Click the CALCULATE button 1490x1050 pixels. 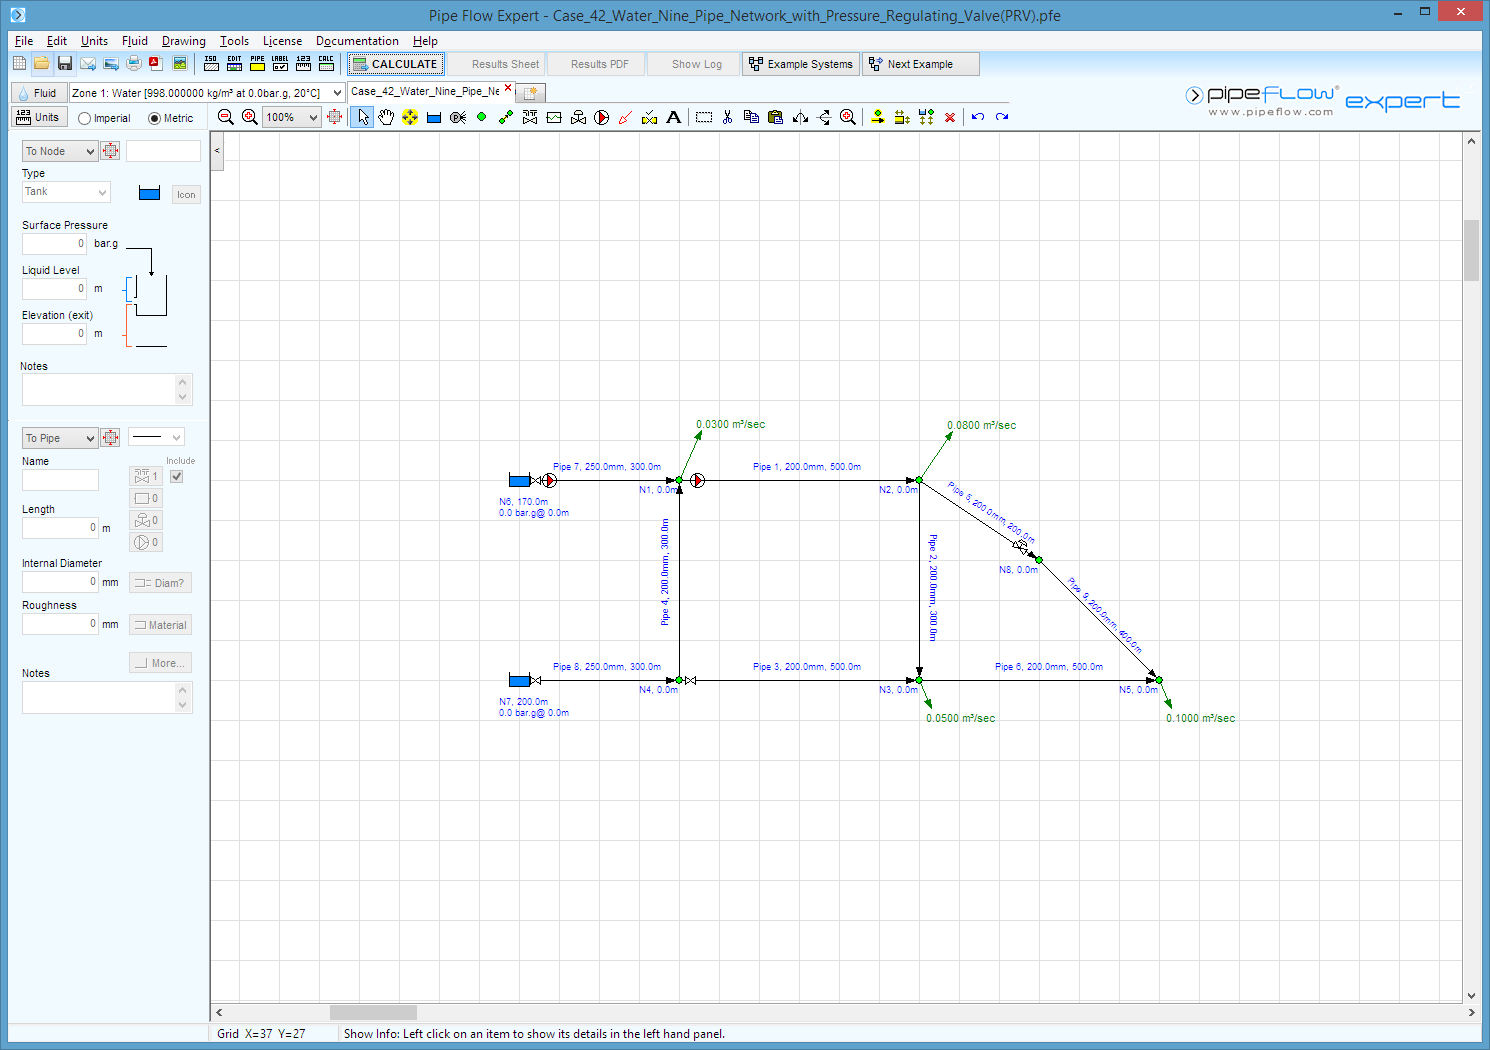click(395, 64)
